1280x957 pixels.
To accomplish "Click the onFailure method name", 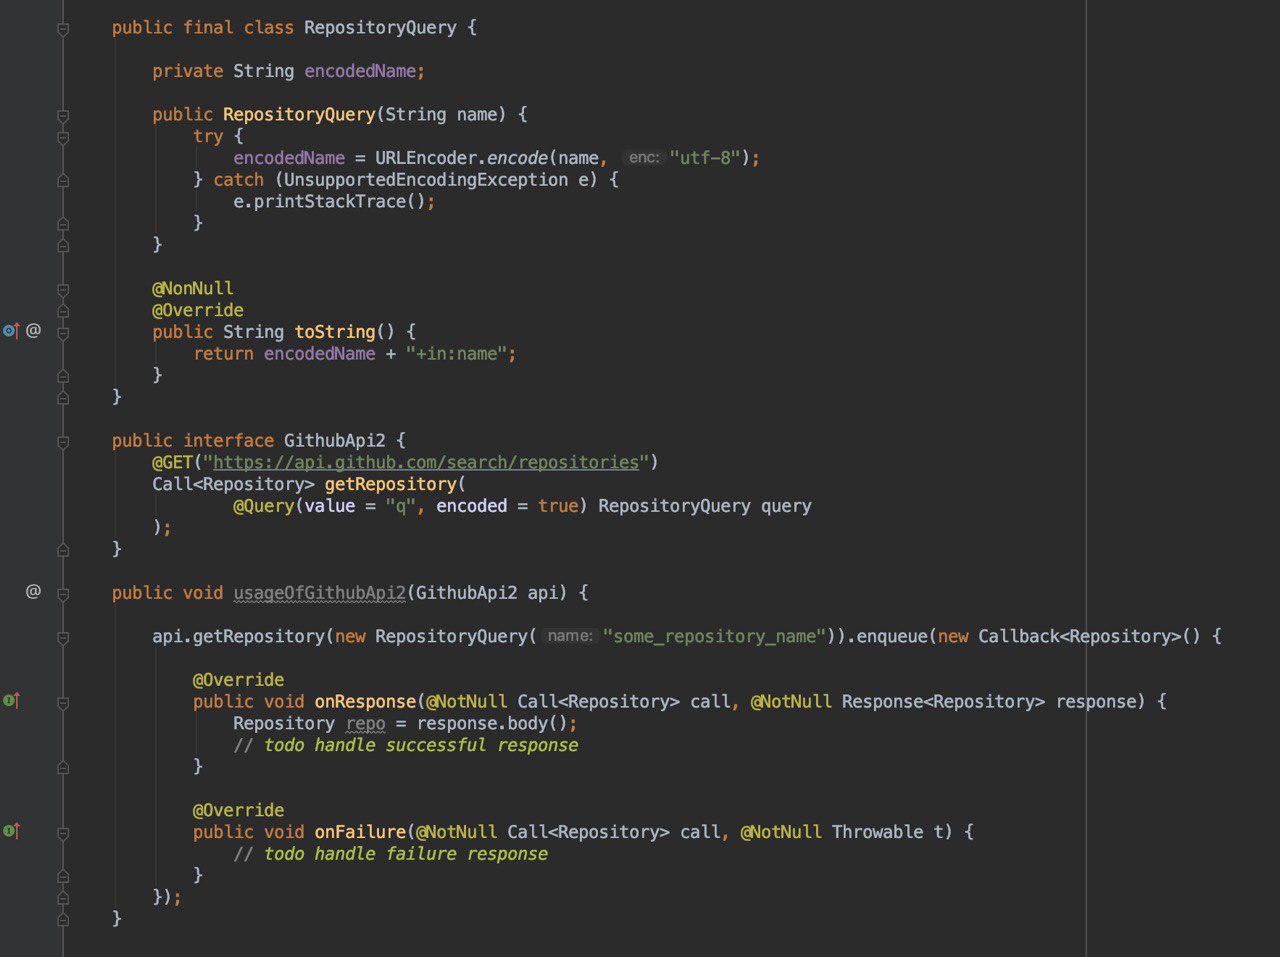I will [360, 832].
